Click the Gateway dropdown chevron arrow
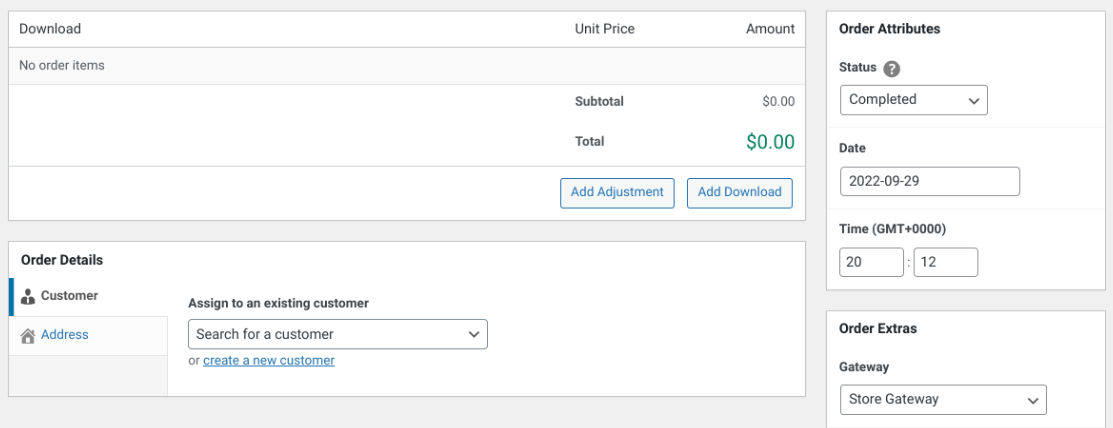The width and height of the screenshot is (1113, 428). coord(1032,400)
